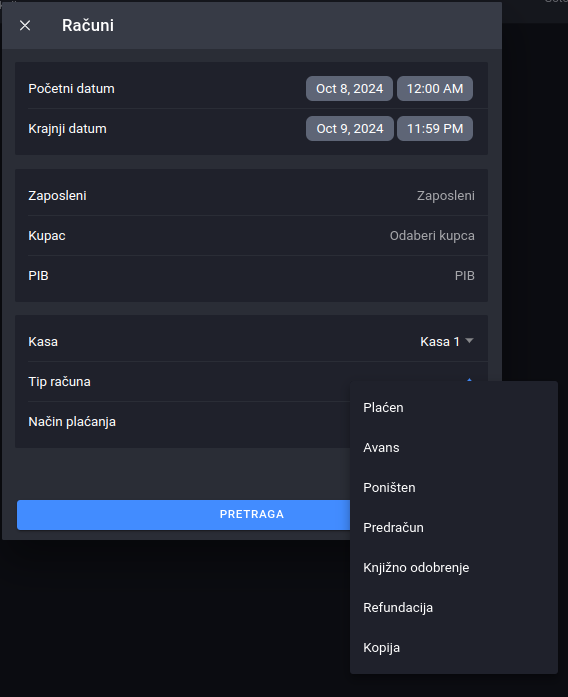Close the Računi dialog with X icon

coord(25,26)
